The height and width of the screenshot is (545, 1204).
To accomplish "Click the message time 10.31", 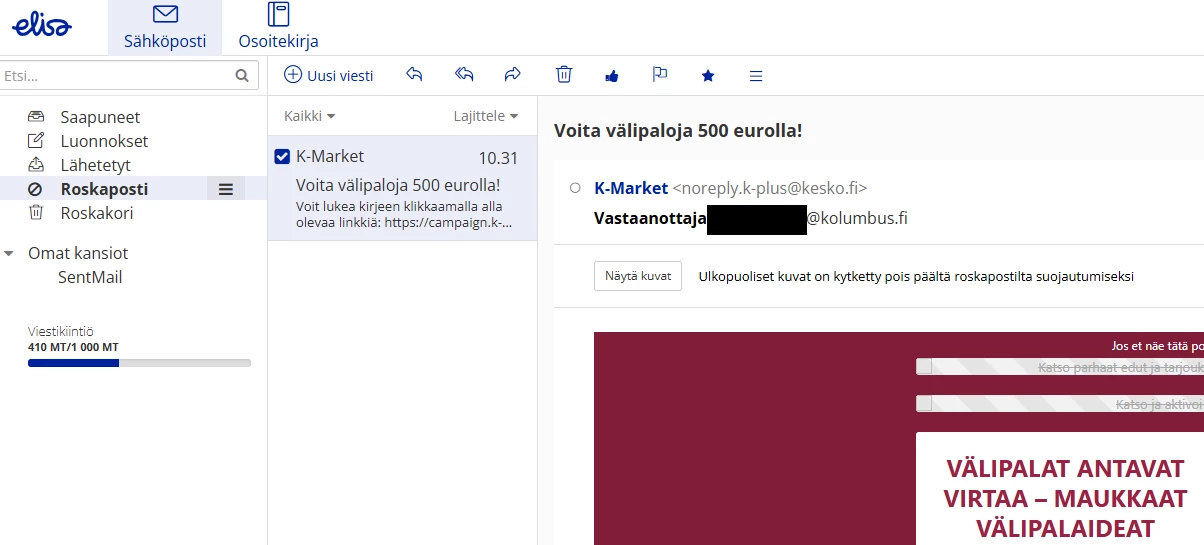I will pyautogui.click(x=498, y=158).
